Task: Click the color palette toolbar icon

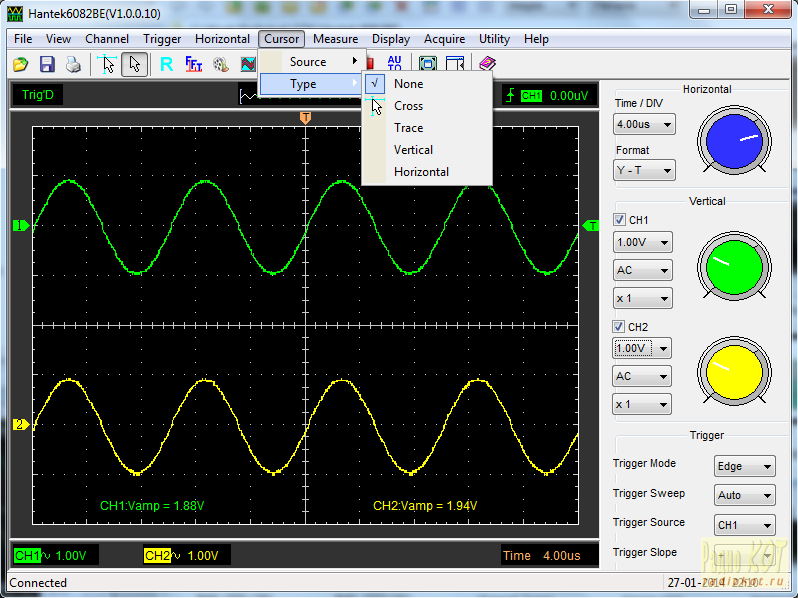Action: [x=220, y=64]
